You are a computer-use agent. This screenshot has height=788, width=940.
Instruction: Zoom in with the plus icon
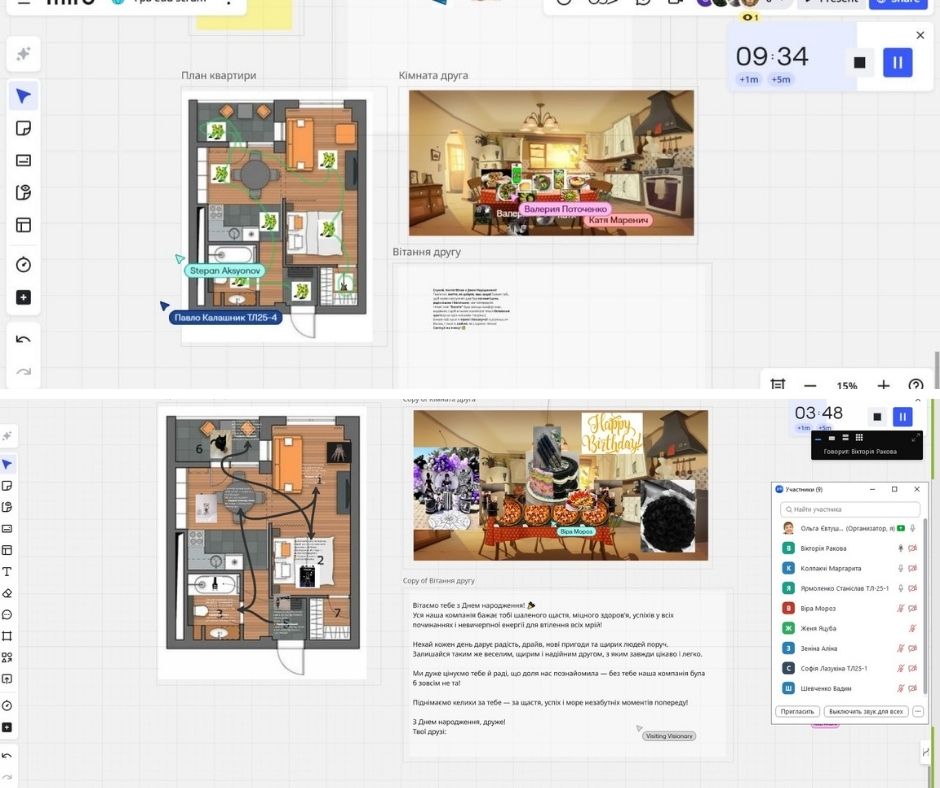[x=883, y=386]
